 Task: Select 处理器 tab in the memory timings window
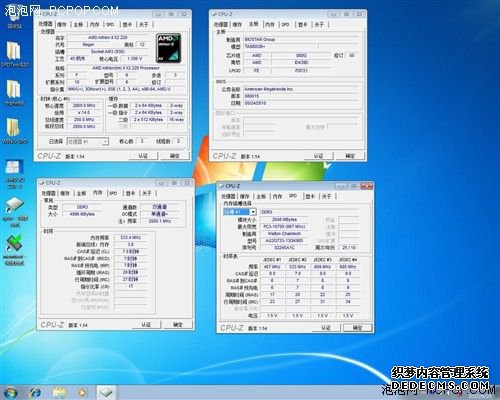click(48, 193)
